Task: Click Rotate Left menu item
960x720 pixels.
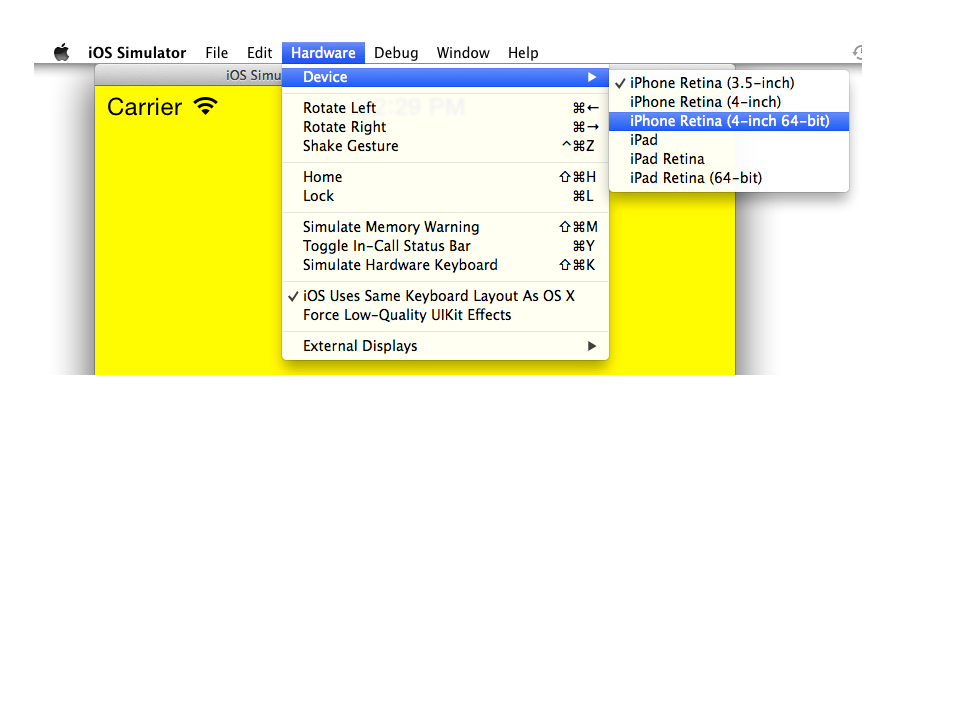Action: tap(339, 108)
